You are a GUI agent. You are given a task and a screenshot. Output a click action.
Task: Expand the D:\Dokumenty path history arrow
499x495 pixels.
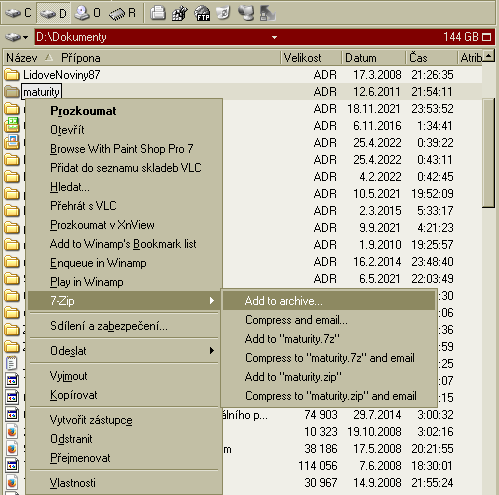point(274,37)
